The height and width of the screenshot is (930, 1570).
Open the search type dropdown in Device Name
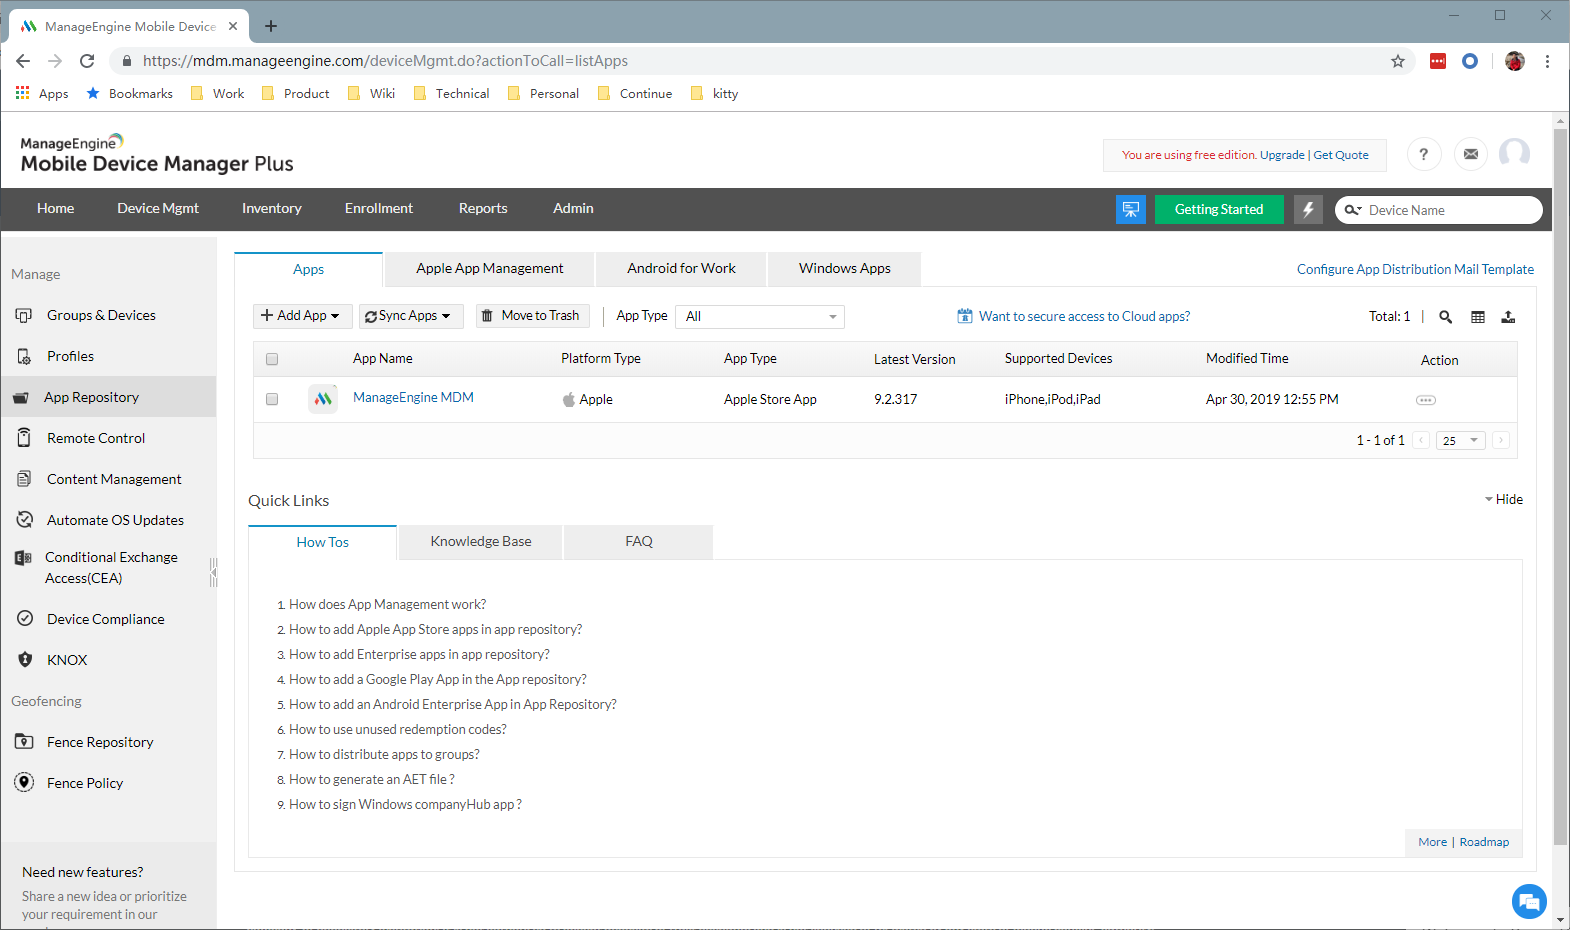point(1353,210)
